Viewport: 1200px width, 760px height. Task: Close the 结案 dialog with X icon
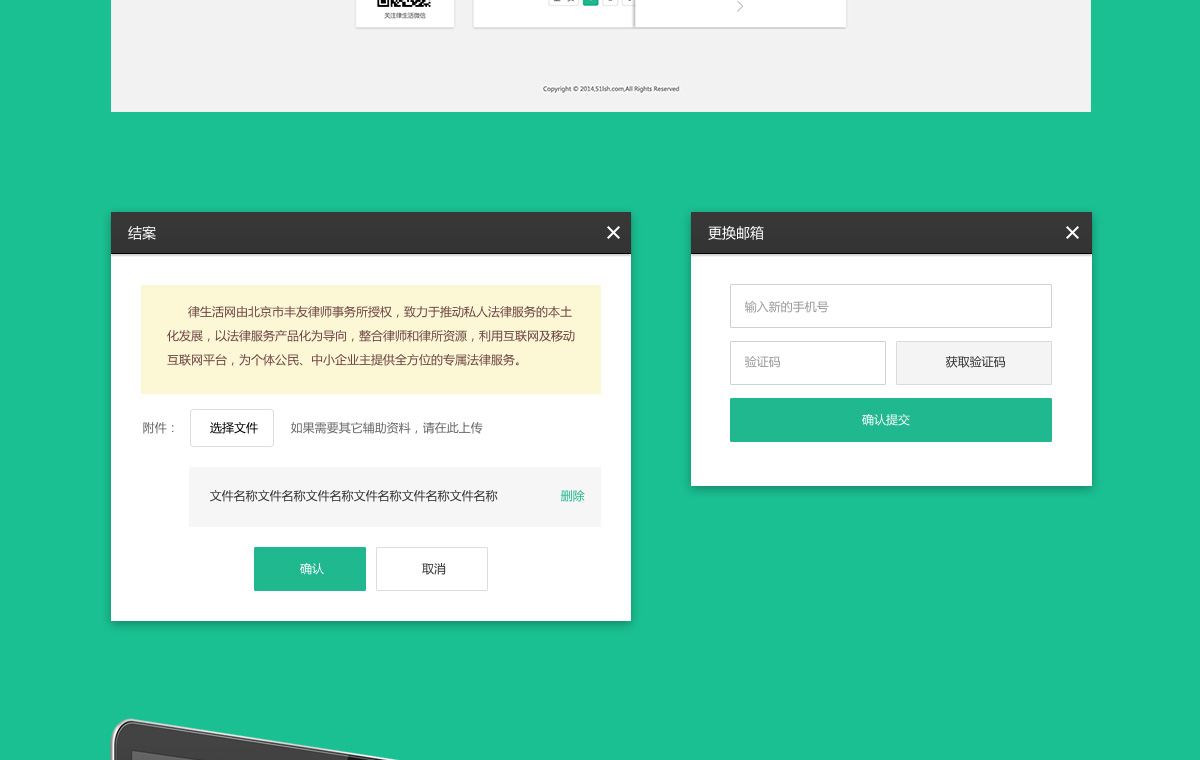point(613,233)
